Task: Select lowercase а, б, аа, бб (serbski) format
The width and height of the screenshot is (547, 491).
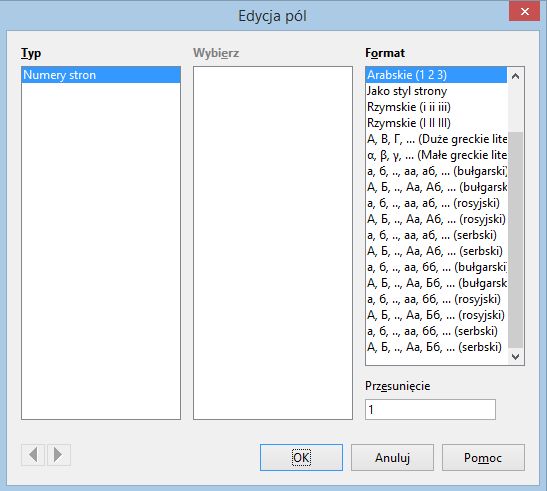Action: 436,331
